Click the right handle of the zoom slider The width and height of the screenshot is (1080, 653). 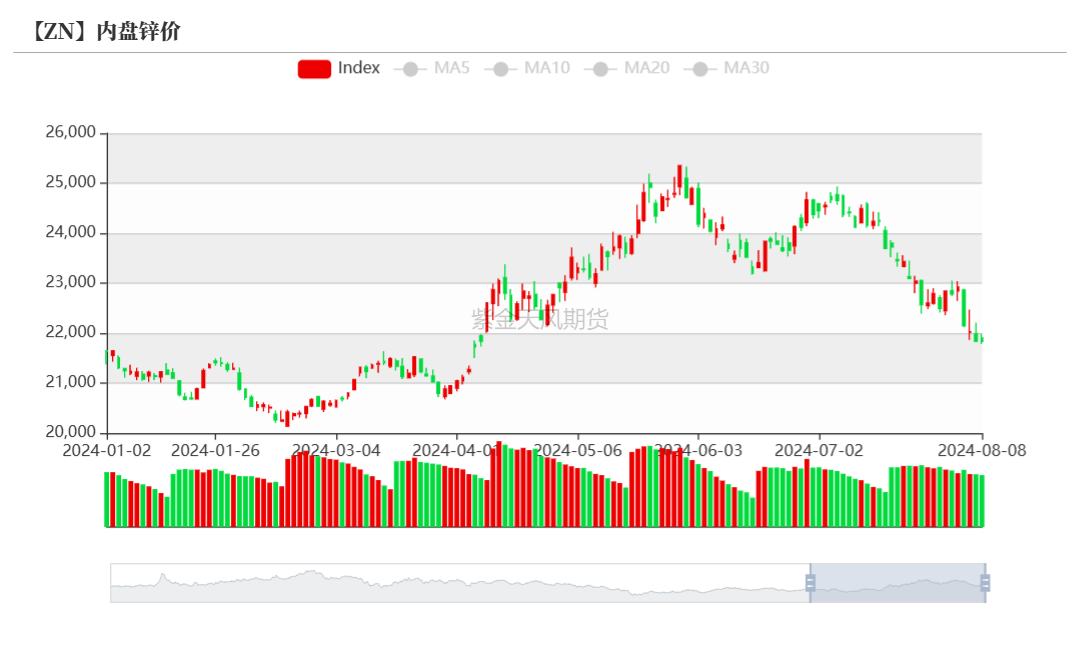(985, 583)
